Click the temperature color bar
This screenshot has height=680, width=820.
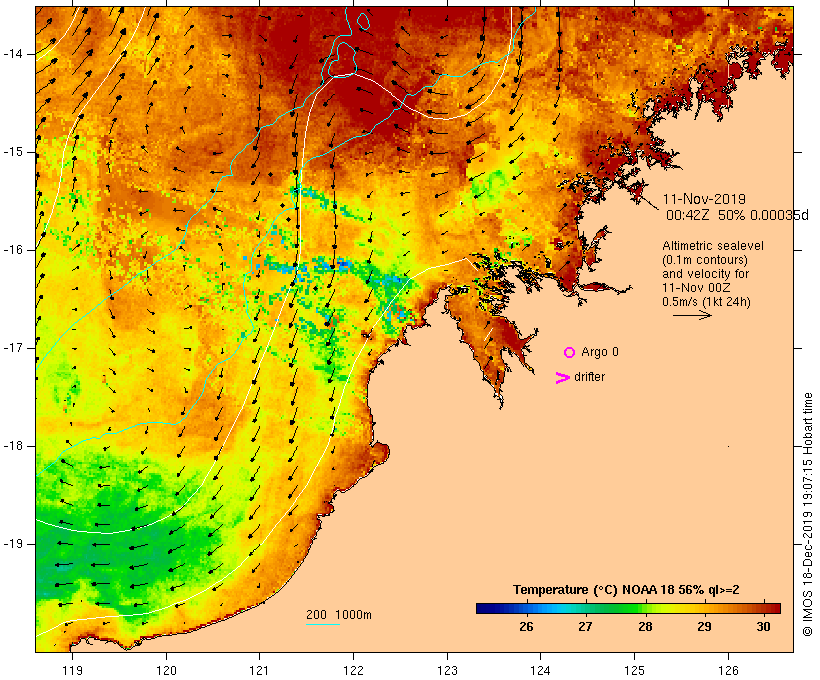(x=628, y=608)
